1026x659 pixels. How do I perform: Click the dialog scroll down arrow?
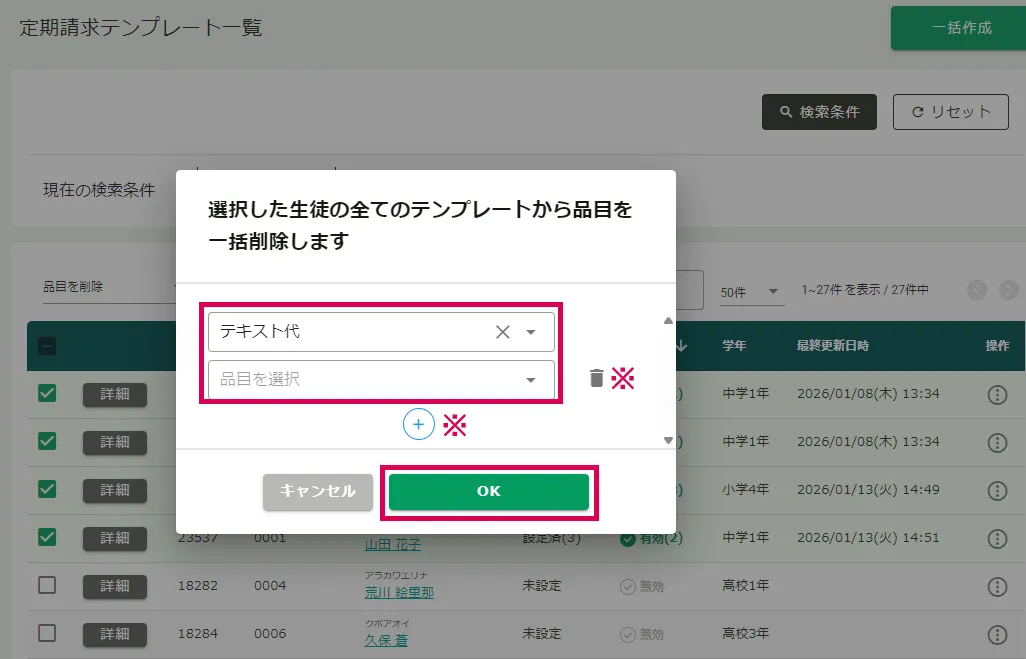tap(668, 440)
